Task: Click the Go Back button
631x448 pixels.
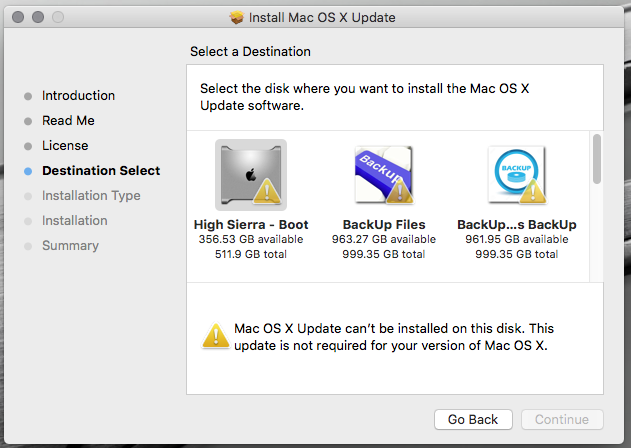Action: click(x=473, y=419)
